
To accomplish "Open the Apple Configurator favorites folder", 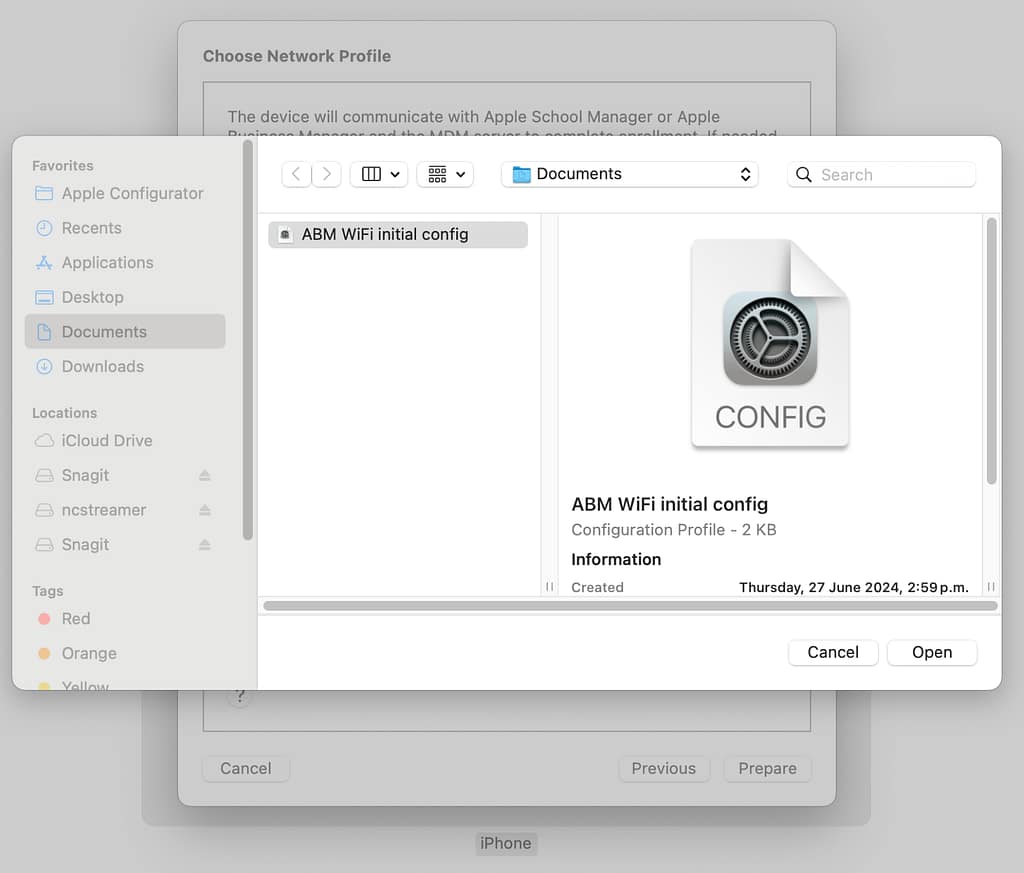I will coord(131,193).
